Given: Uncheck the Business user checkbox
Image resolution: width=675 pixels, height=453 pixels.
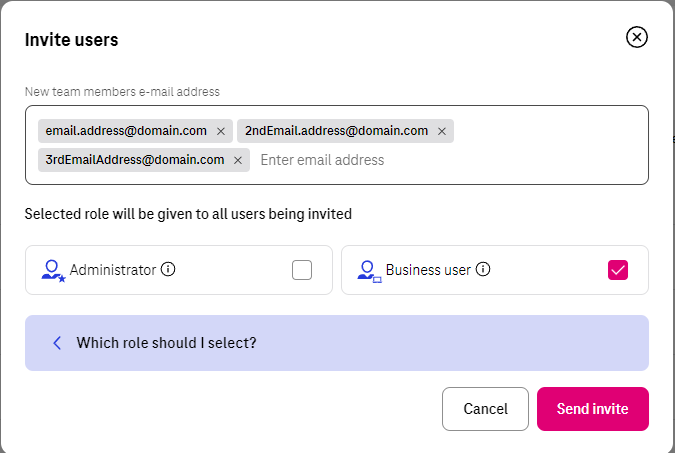Looking at the screenshot, I should pyautogui.click(x=618, y=270).
